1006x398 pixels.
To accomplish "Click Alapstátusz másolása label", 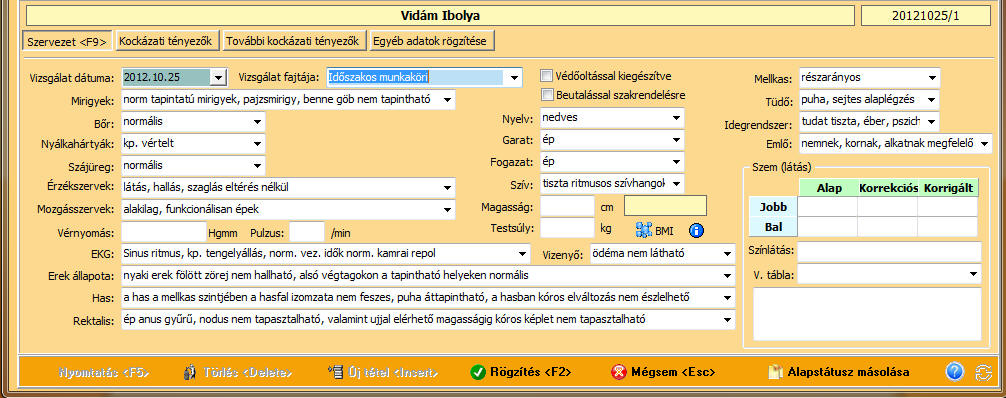I will (x=848, y=372).
